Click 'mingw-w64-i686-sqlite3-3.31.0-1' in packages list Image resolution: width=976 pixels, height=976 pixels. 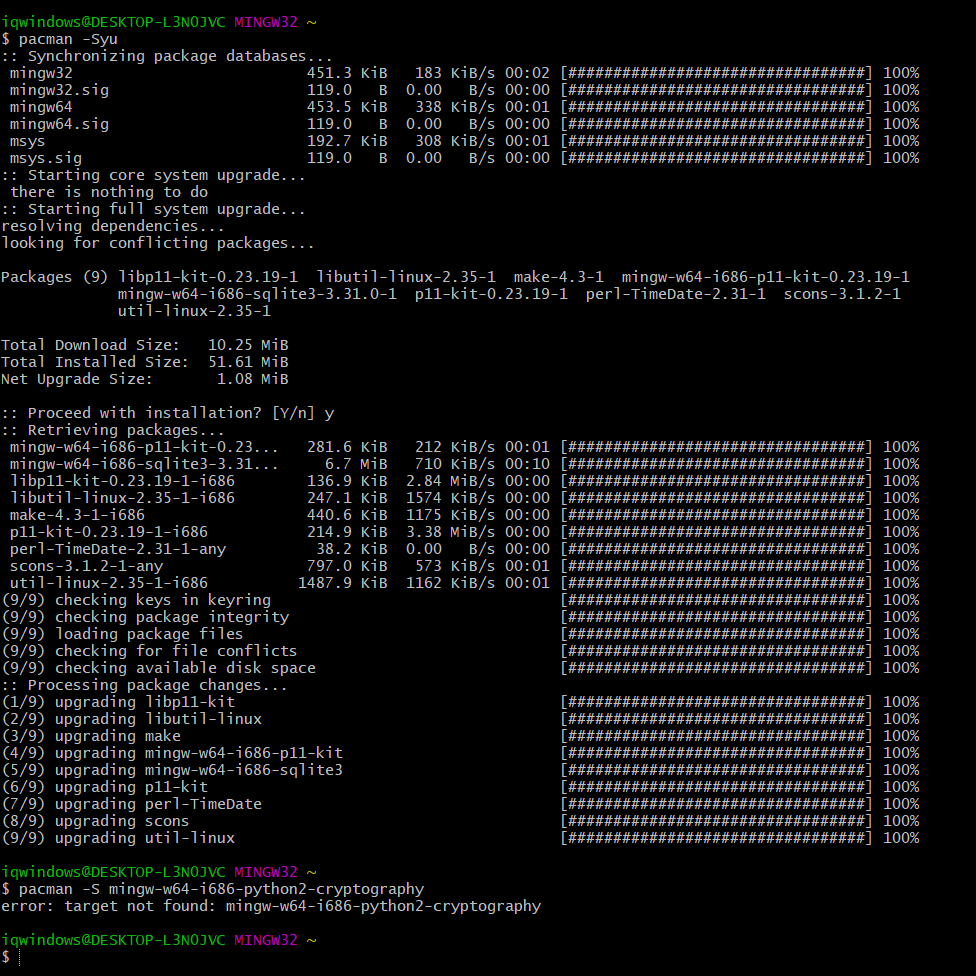tap(257, 294)
